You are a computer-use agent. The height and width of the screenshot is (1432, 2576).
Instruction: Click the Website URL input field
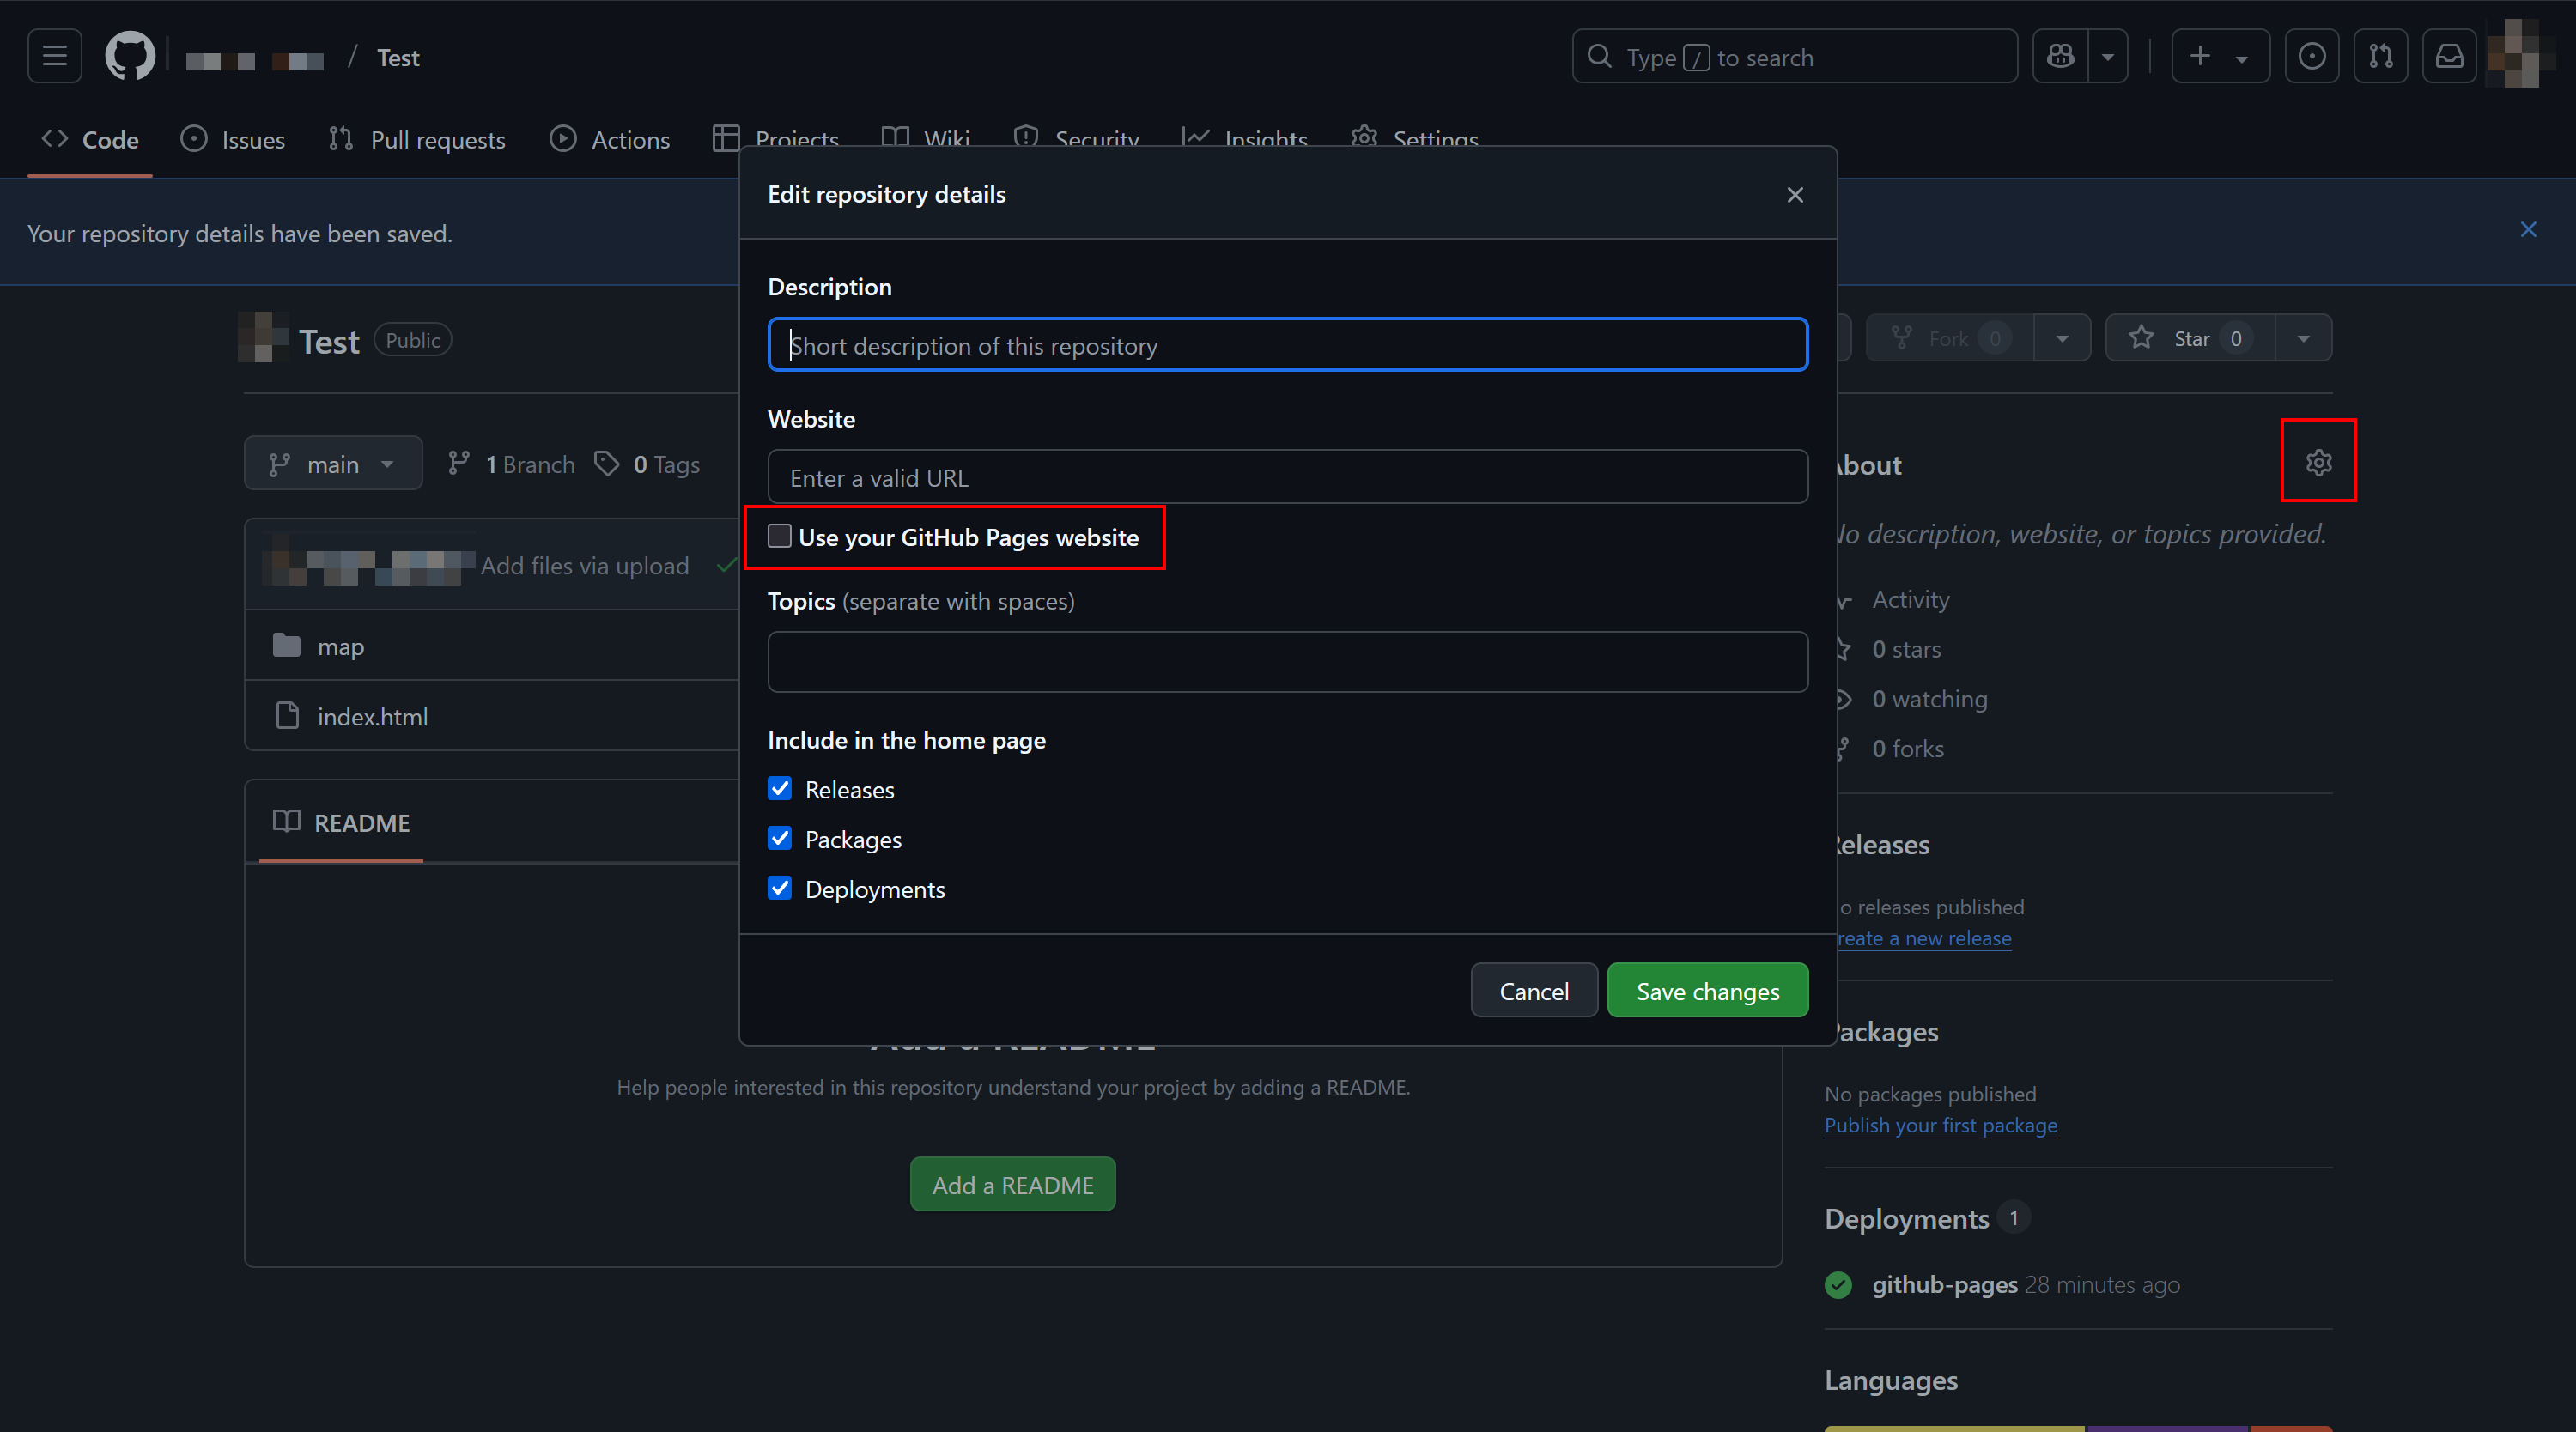[x=1287, y=477]
